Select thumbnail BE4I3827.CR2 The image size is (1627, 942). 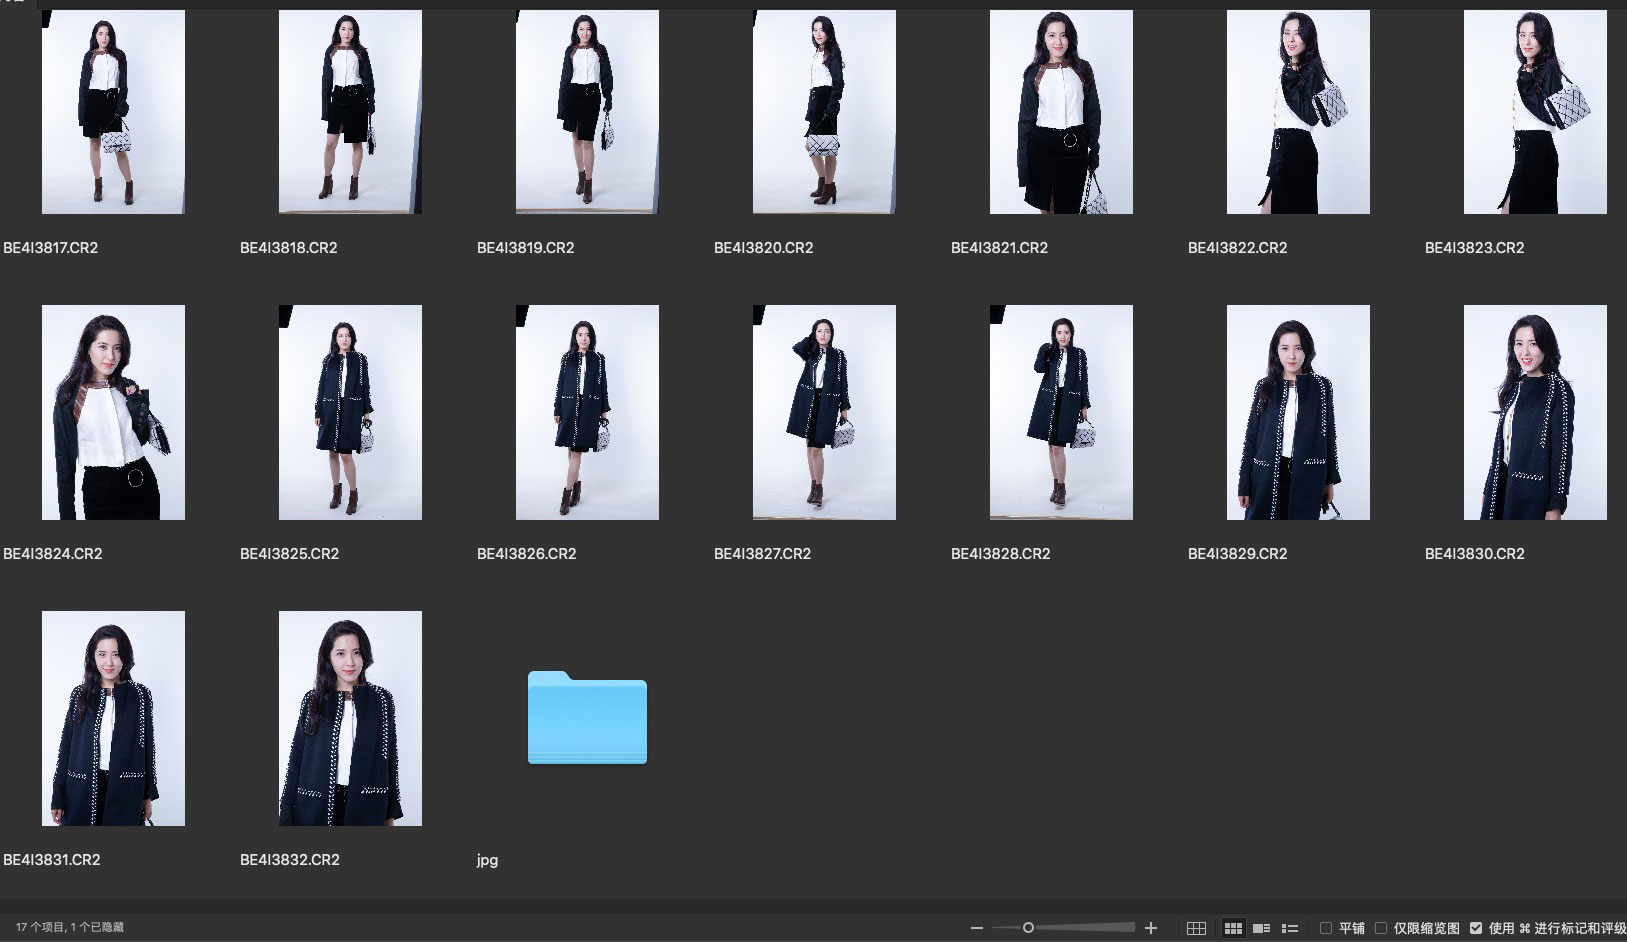(x=824, y=412)
